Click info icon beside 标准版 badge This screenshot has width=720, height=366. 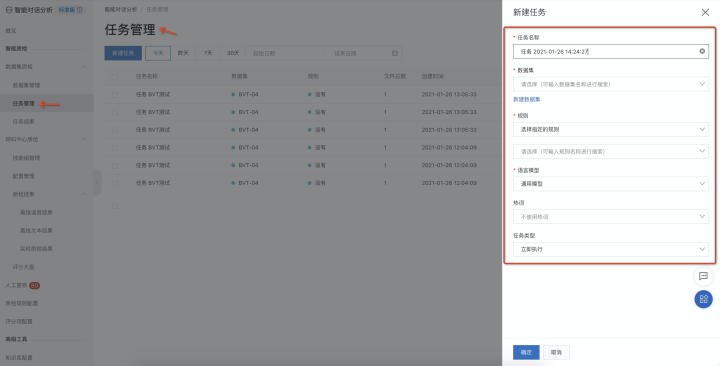point(80,10)
